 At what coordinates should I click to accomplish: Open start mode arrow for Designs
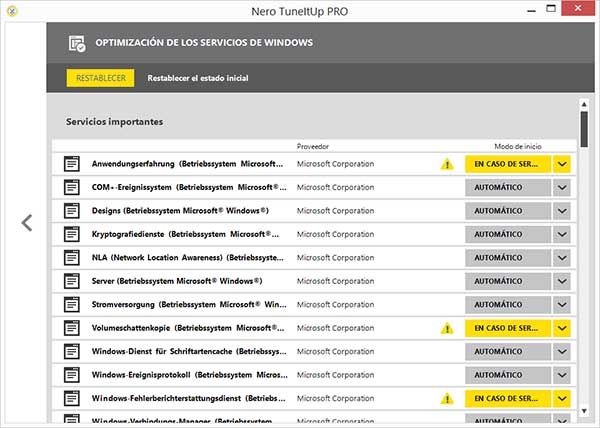562,211
